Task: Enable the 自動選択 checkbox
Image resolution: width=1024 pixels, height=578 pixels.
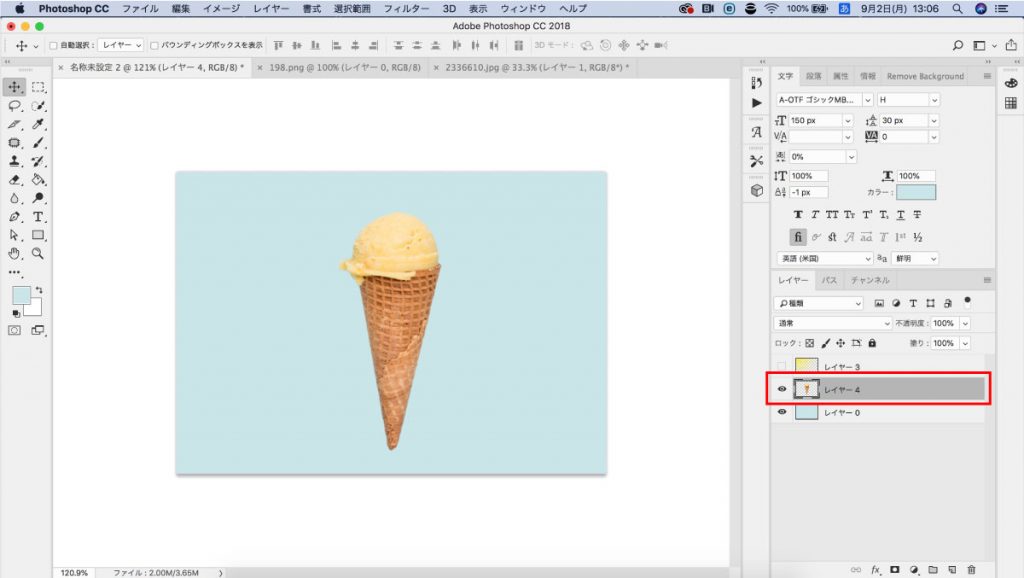Action: pyautogui.click(x=54, y=46)
